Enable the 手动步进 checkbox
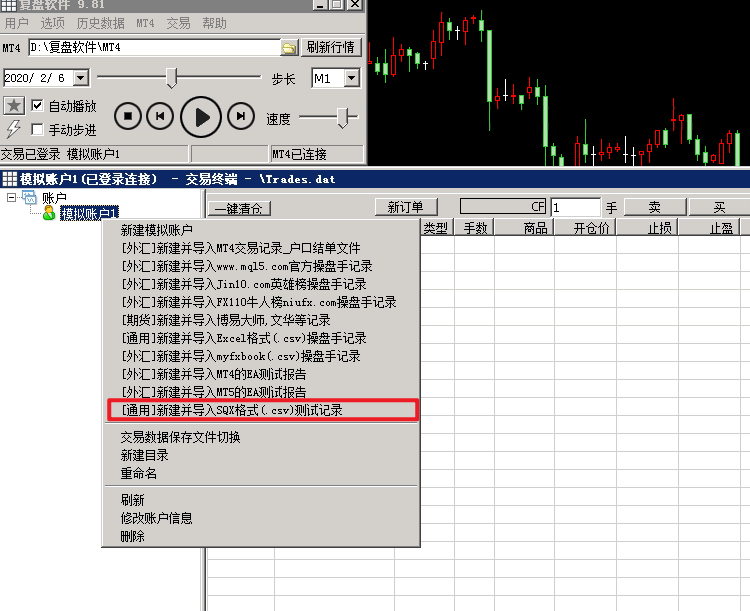Viewport: 750px width, 611px height. (37, 130)
